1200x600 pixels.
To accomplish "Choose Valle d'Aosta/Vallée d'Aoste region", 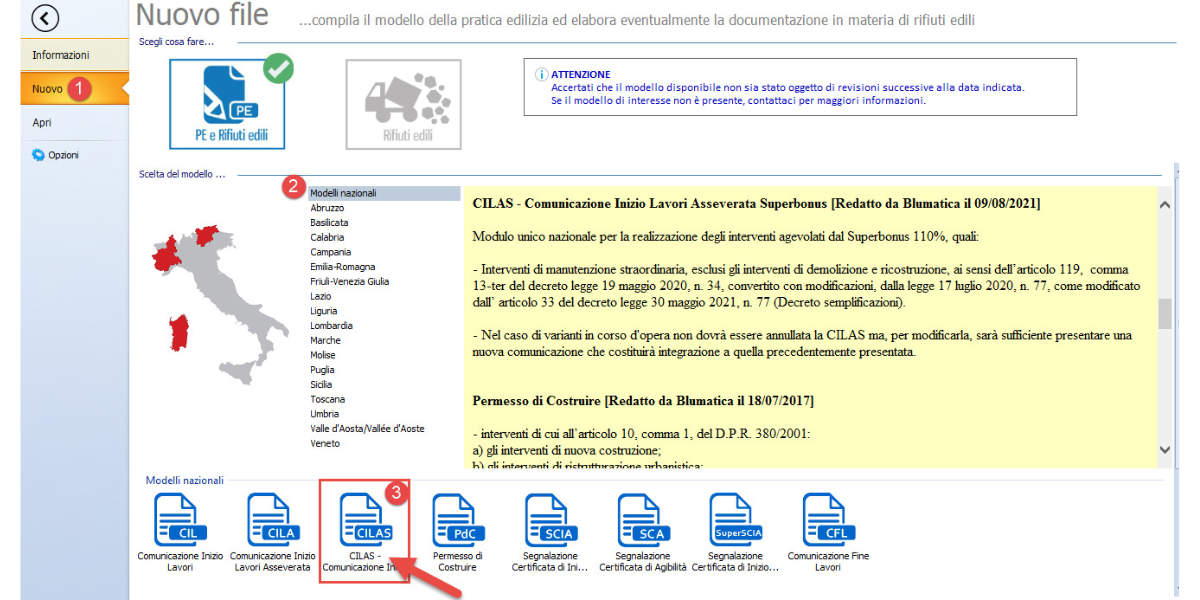I will 367,429.
